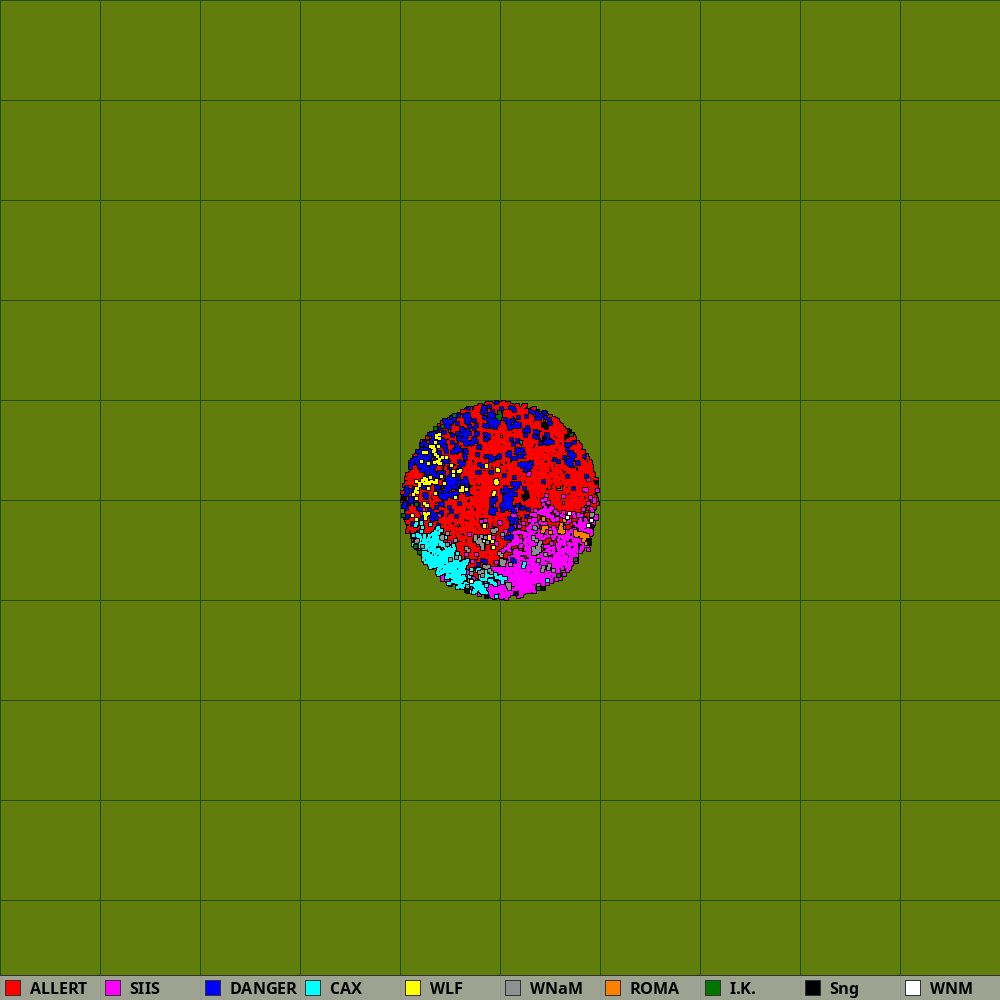Click the small orange patch on the map
Viewport: 1000px width, 1000px height.
581,534
